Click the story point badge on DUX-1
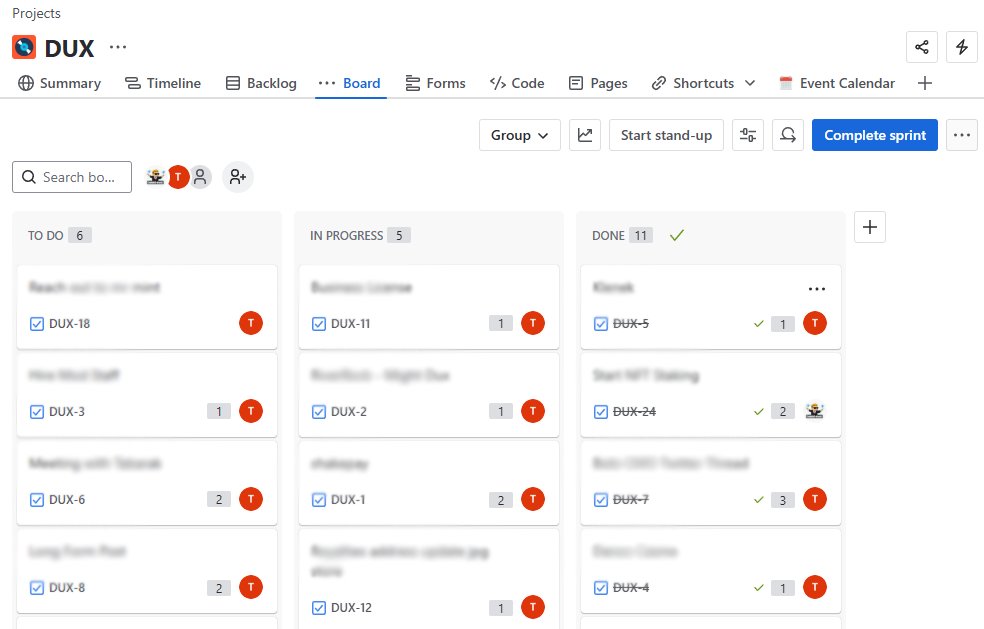This screenshot has height=629, width=984. click(x=501, y=500)
